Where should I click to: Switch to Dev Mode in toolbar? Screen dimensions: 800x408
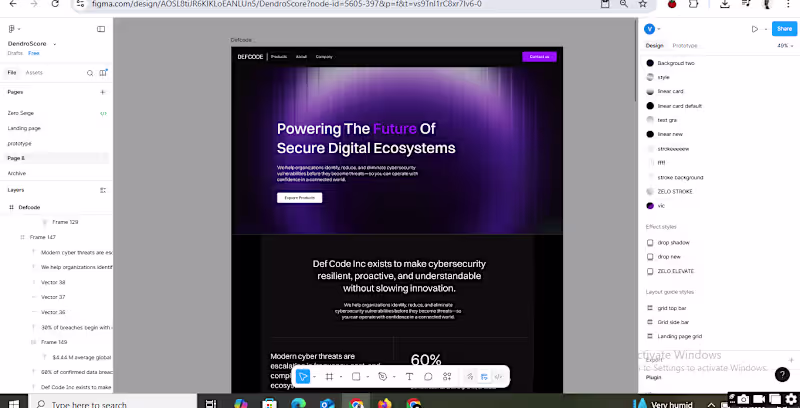point(498,377)
